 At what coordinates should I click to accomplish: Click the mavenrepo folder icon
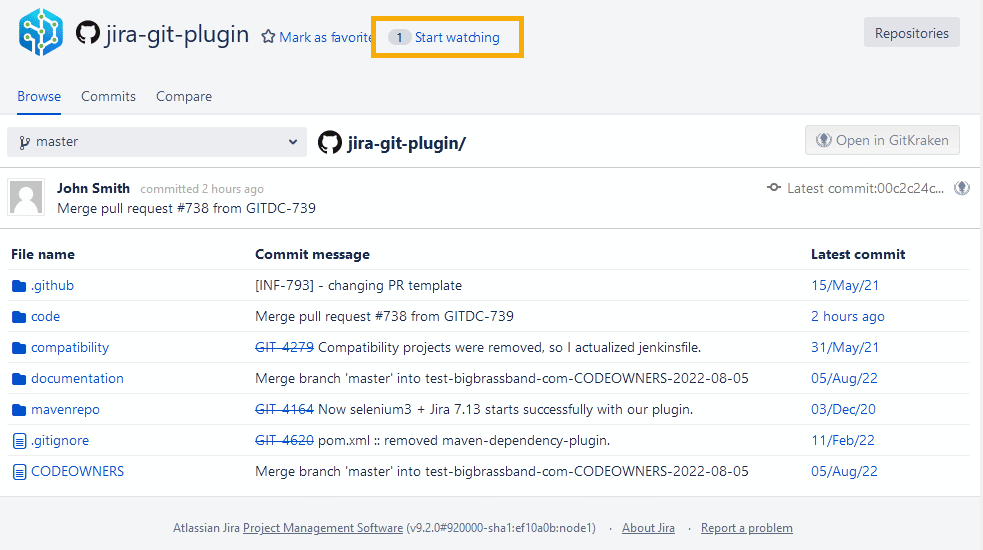click(x=19, y=410)
